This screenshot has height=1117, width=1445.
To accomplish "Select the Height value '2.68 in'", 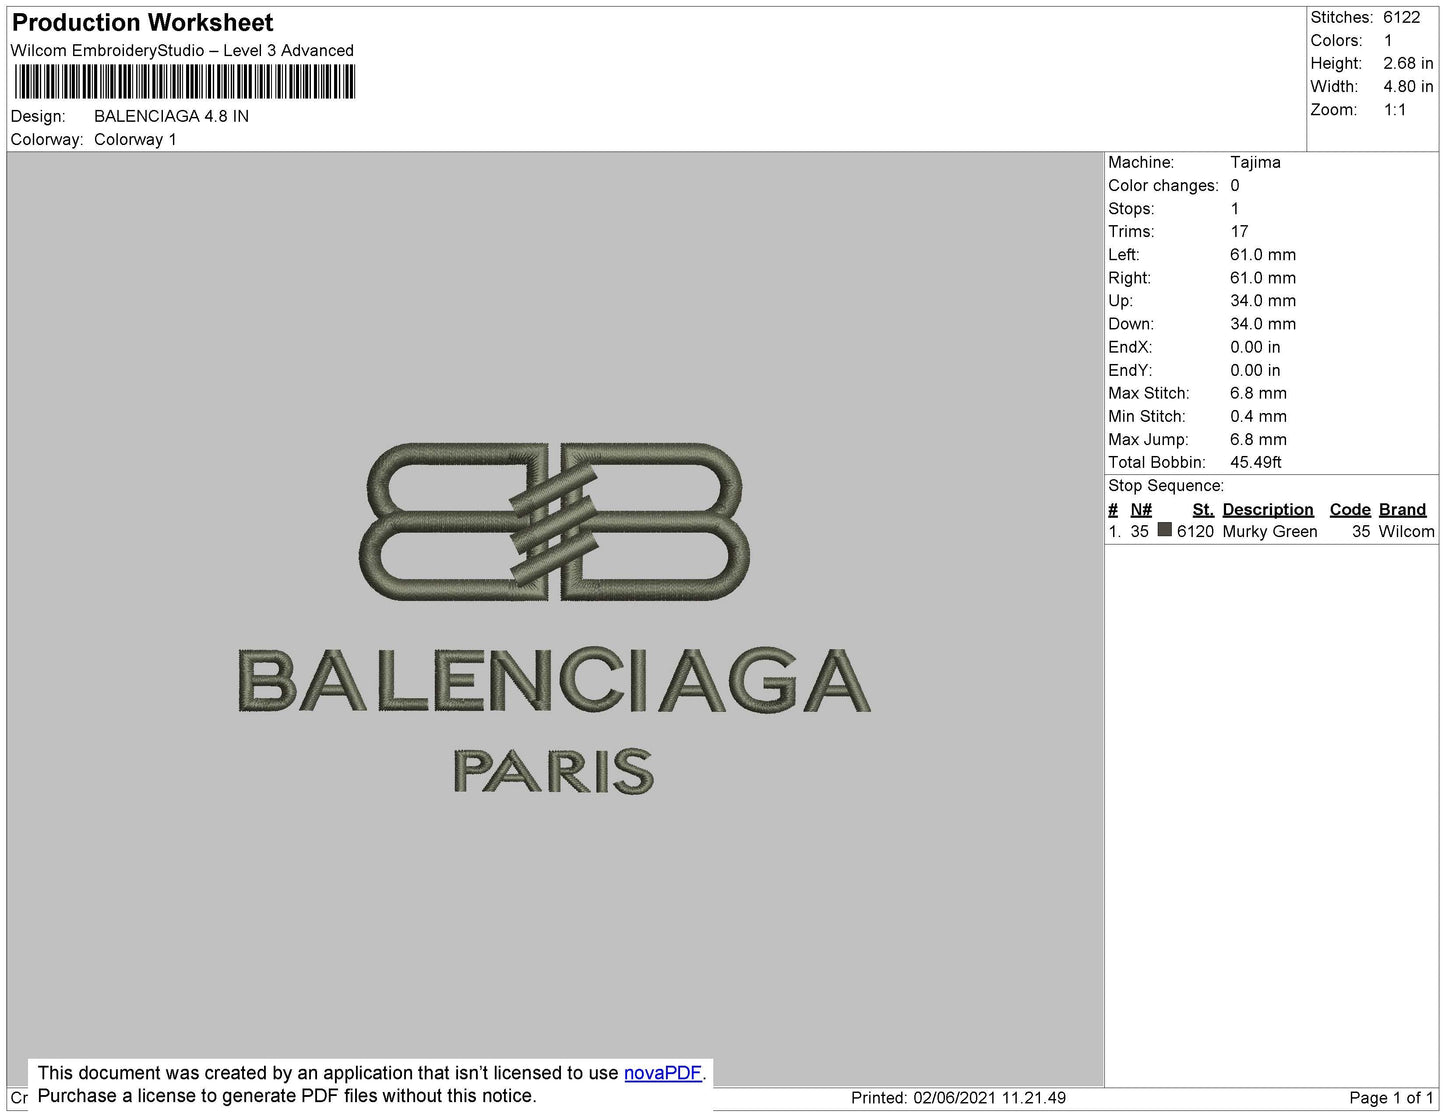I will [x=1408, y=63].
